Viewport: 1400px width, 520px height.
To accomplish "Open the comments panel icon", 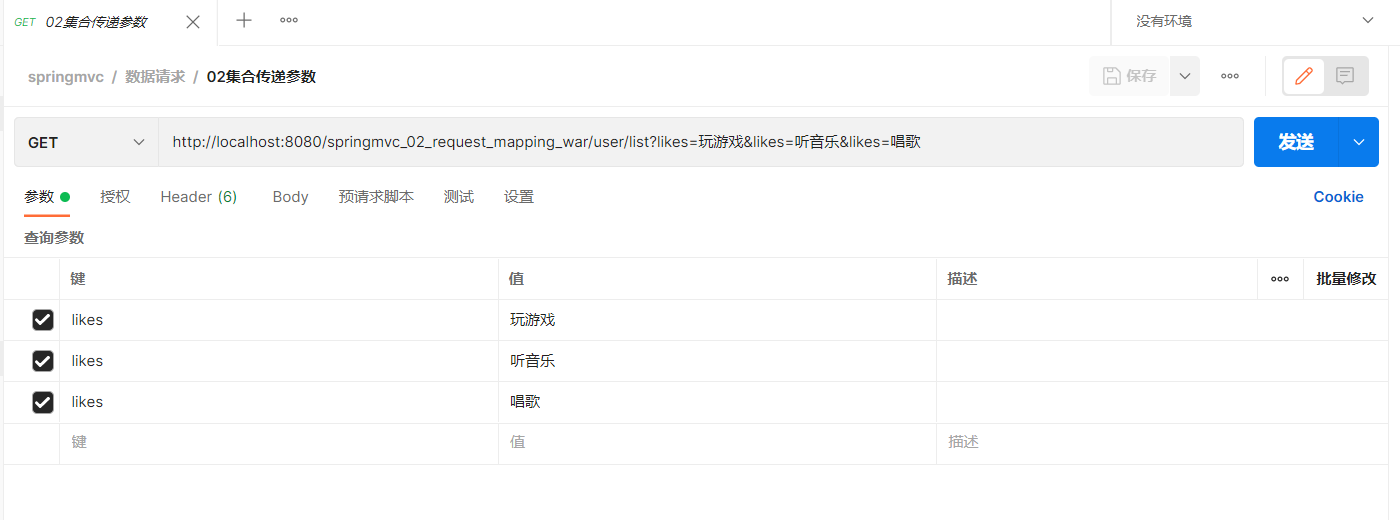I will pos(1345,76).
